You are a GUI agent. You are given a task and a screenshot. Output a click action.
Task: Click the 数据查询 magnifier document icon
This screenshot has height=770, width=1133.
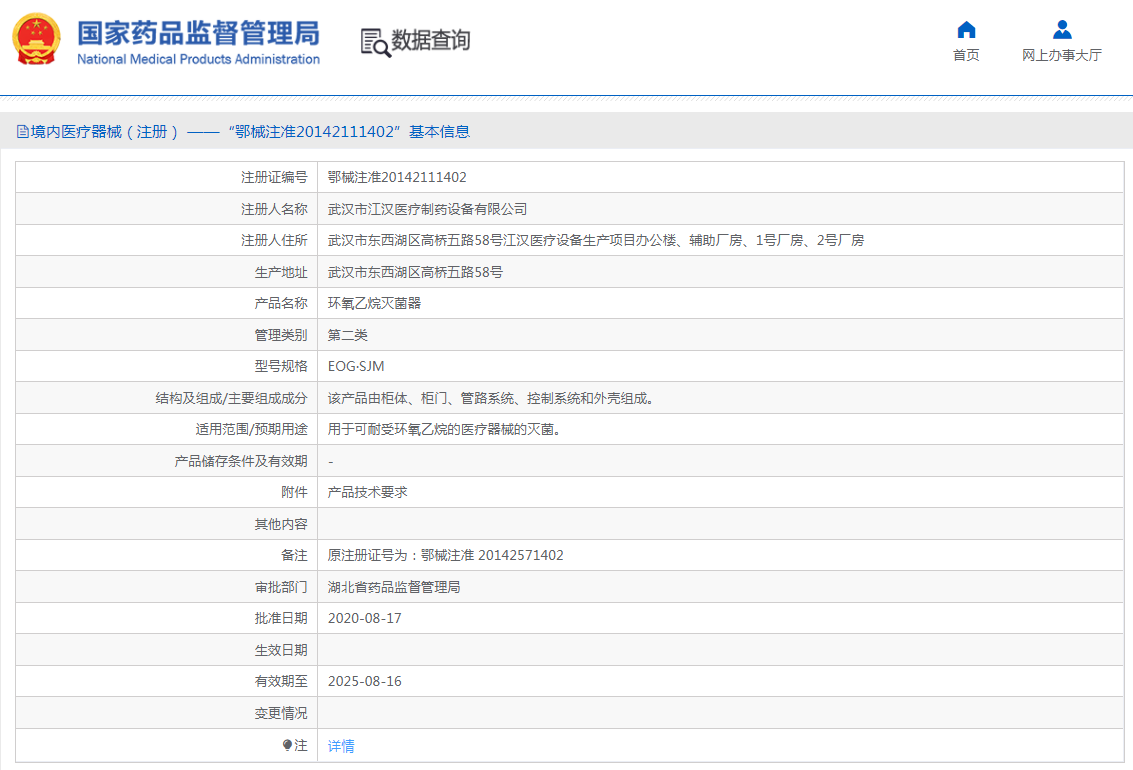point(375,42)
